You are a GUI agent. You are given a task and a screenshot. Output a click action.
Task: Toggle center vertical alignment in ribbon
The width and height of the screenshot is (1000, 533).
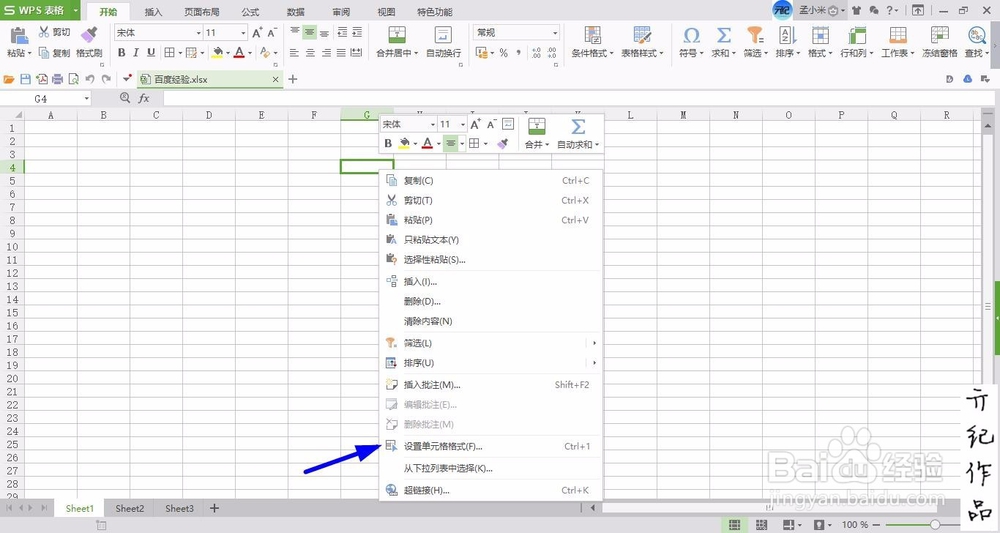pos(309,32)
